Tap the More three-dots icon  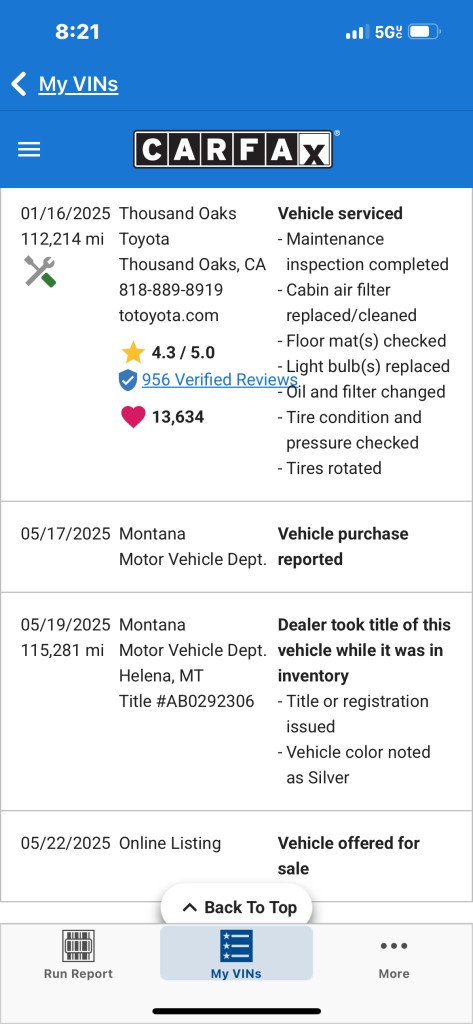point(394,946)
